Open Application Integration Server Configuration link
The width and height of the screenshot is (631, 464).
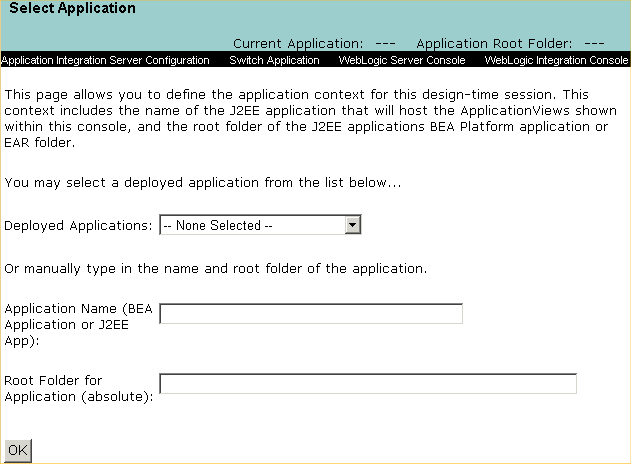point(106,60)
